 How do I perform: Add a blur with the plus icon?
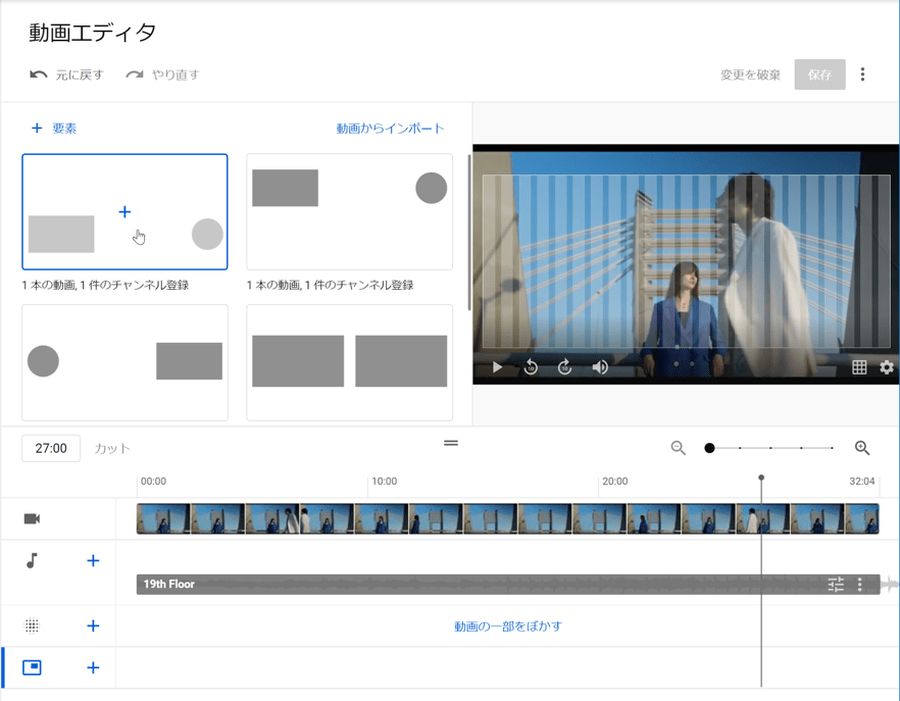tap(93, 626)
